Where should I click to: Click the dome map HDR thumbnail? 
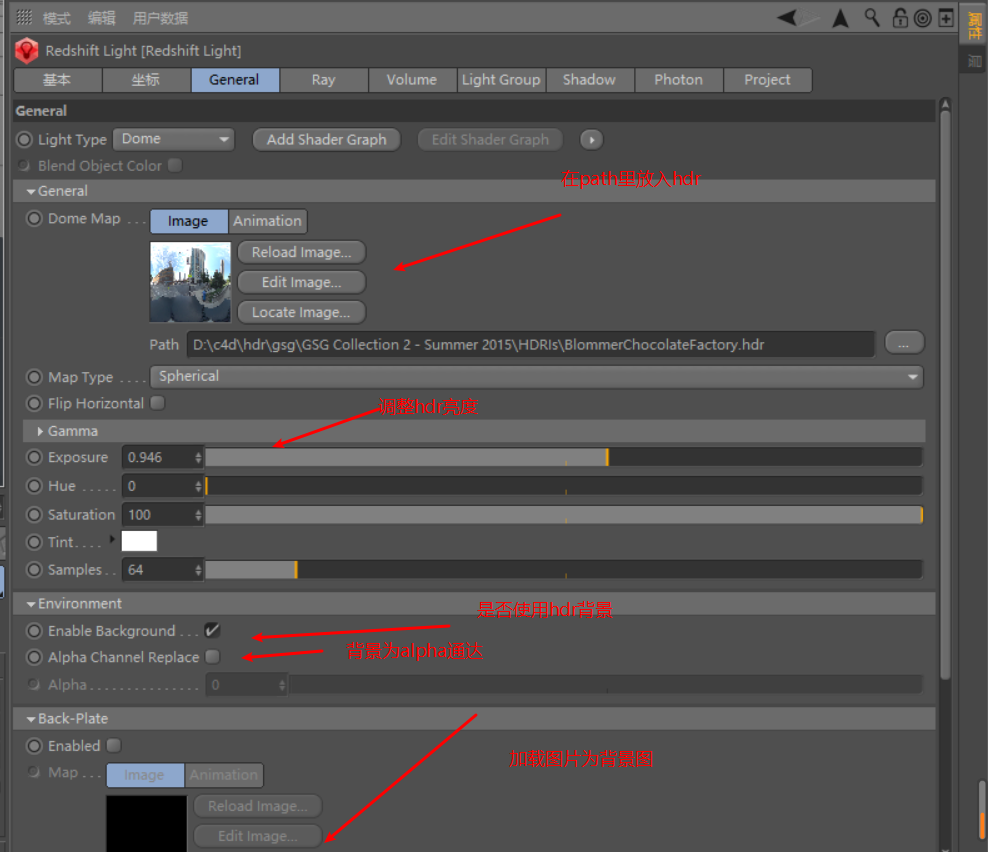coord(190,282)
